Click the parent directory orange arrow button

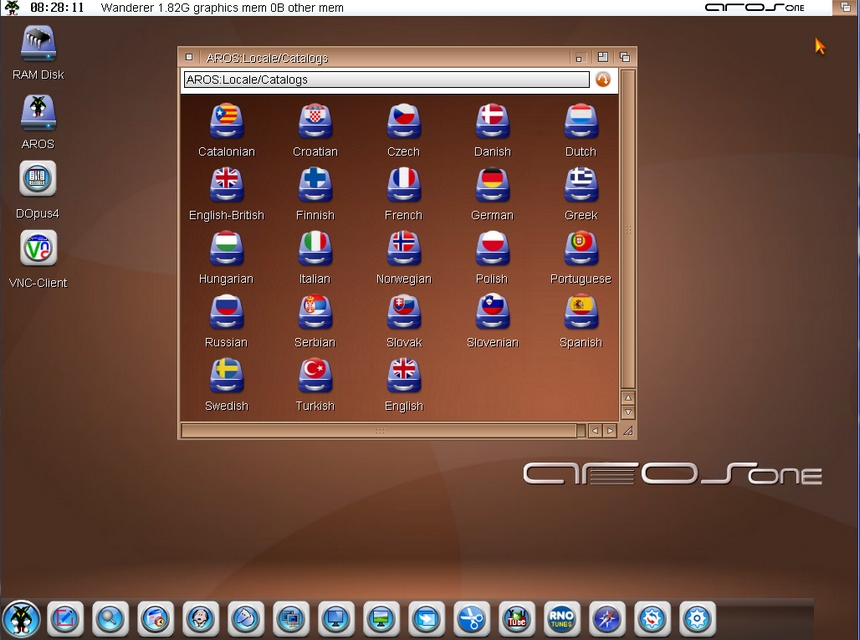(x=603, y=79)
